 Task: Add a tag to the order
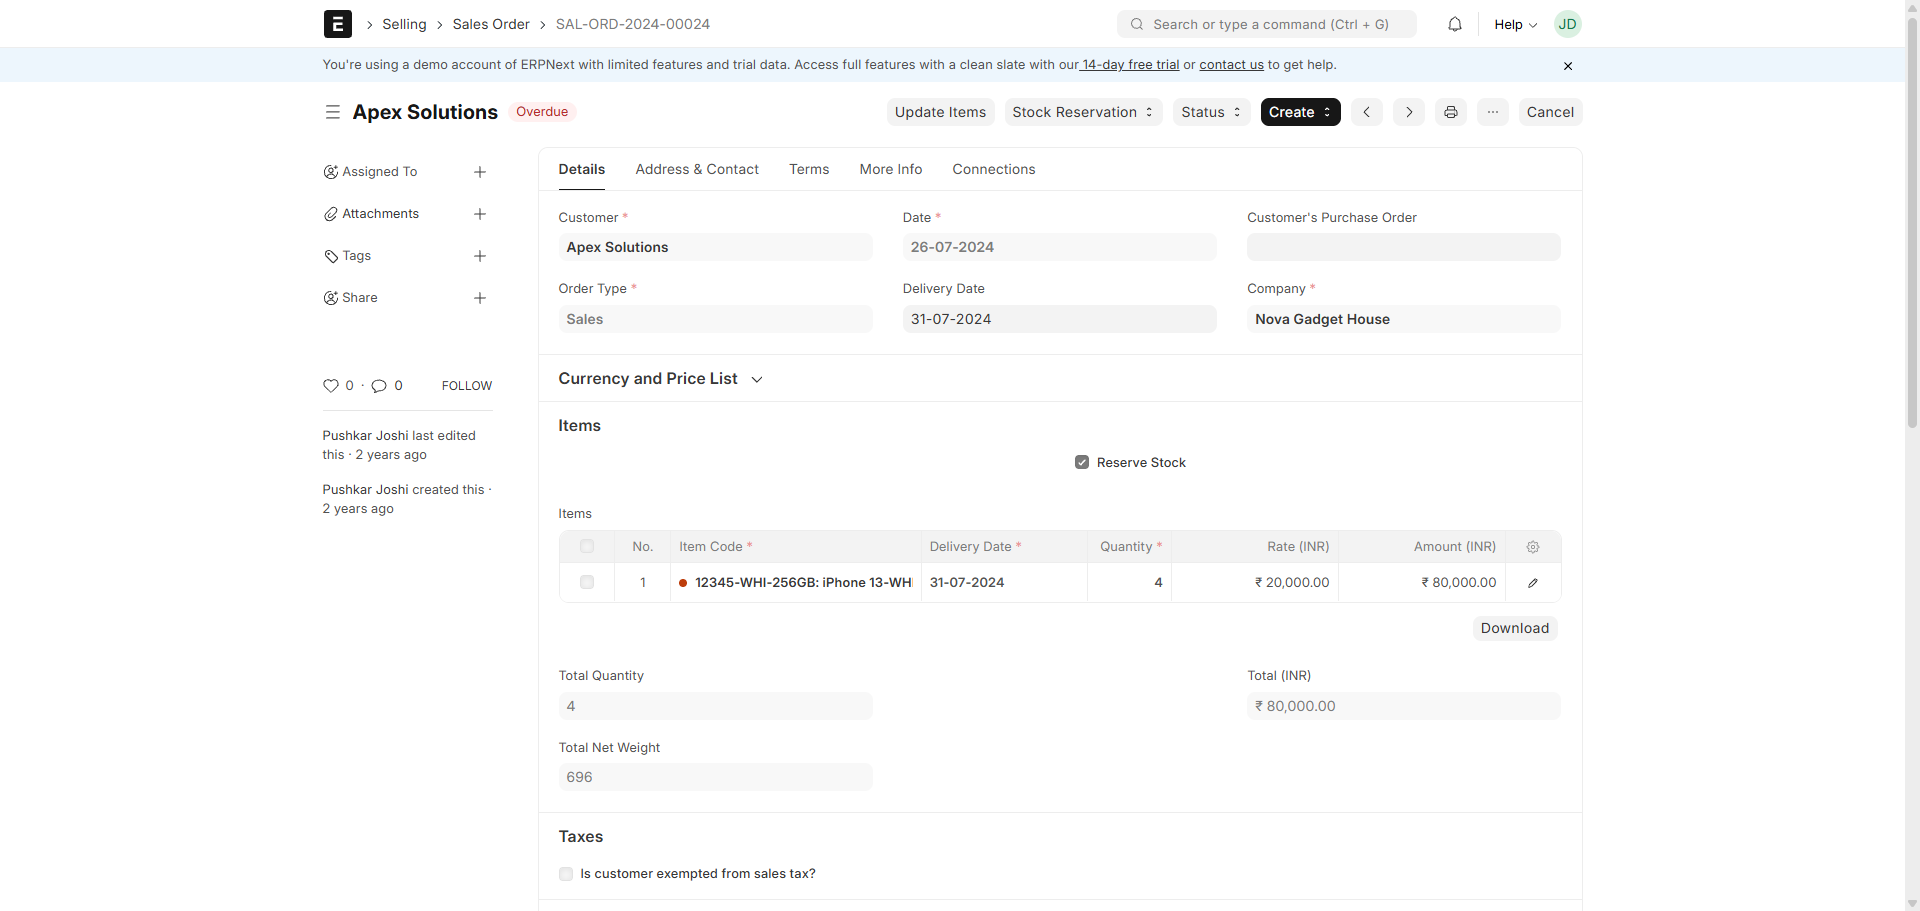coord(480,256)
